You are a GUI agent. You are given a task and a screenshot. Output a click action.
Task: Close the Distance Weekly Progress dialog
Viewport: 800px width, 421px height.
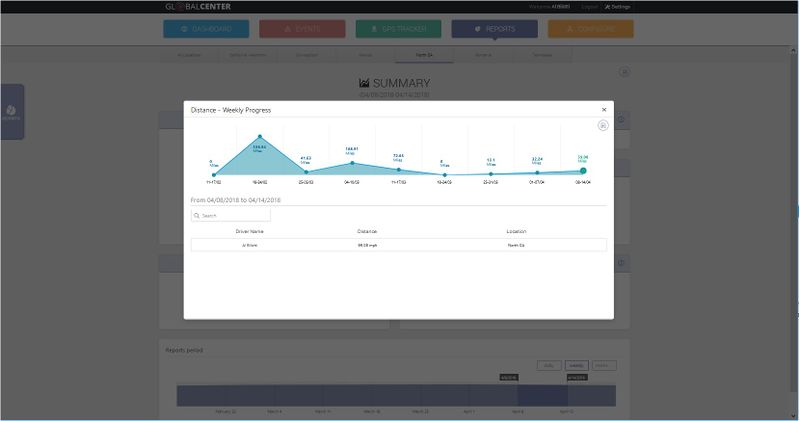(x=603, y=110)
